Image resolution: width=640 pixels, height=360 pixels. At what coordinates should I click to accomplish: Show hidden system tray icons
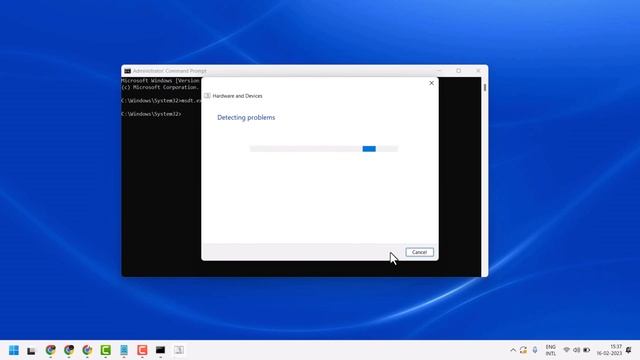(513, 350)
